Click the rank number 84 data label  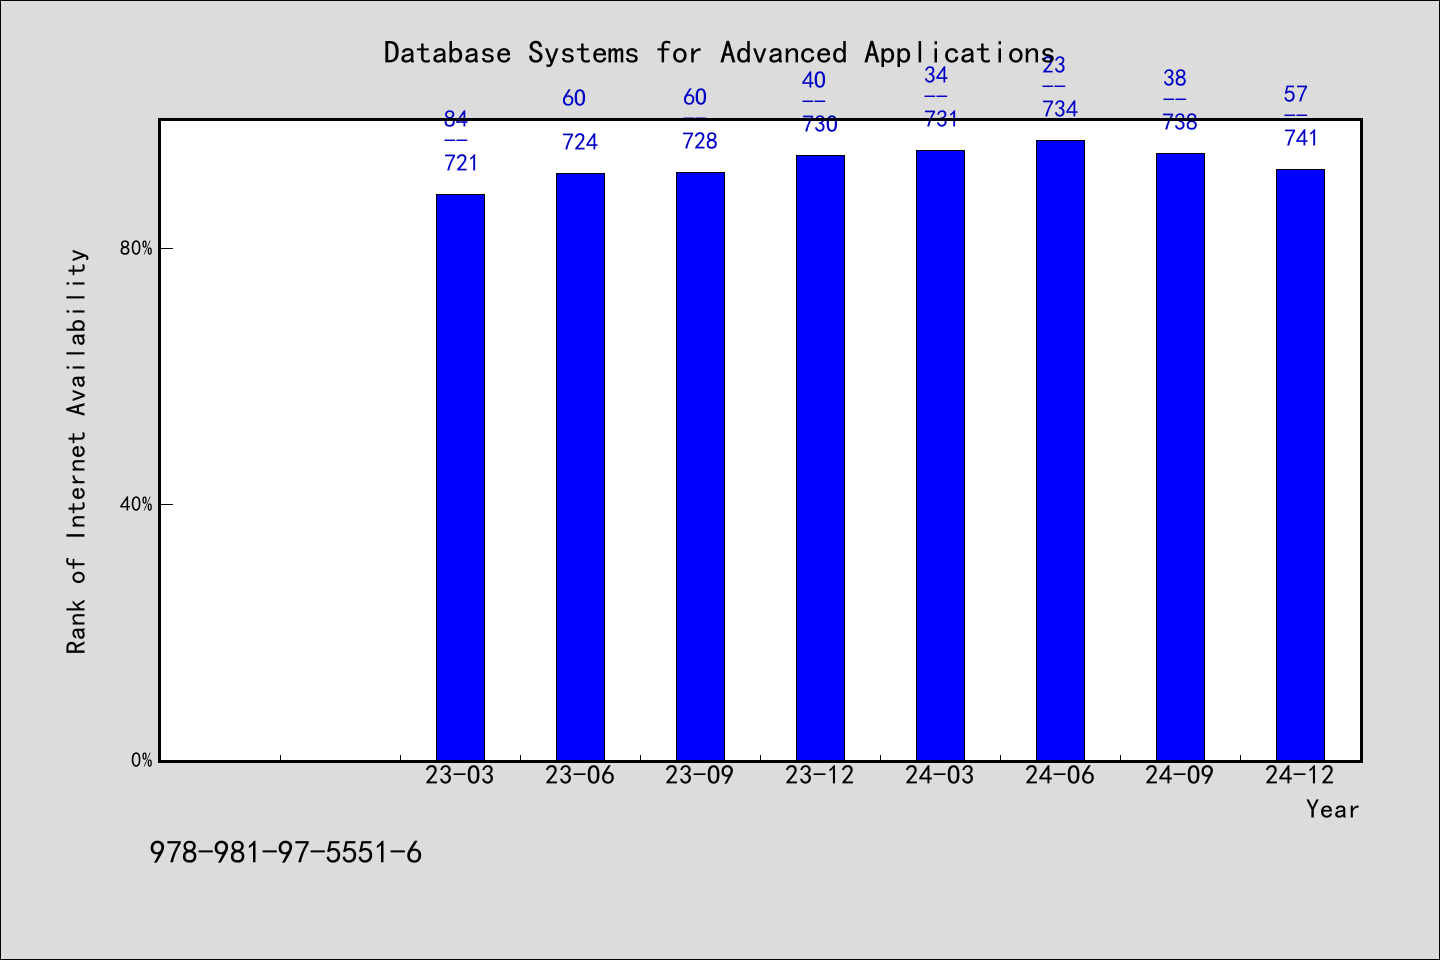456,119
